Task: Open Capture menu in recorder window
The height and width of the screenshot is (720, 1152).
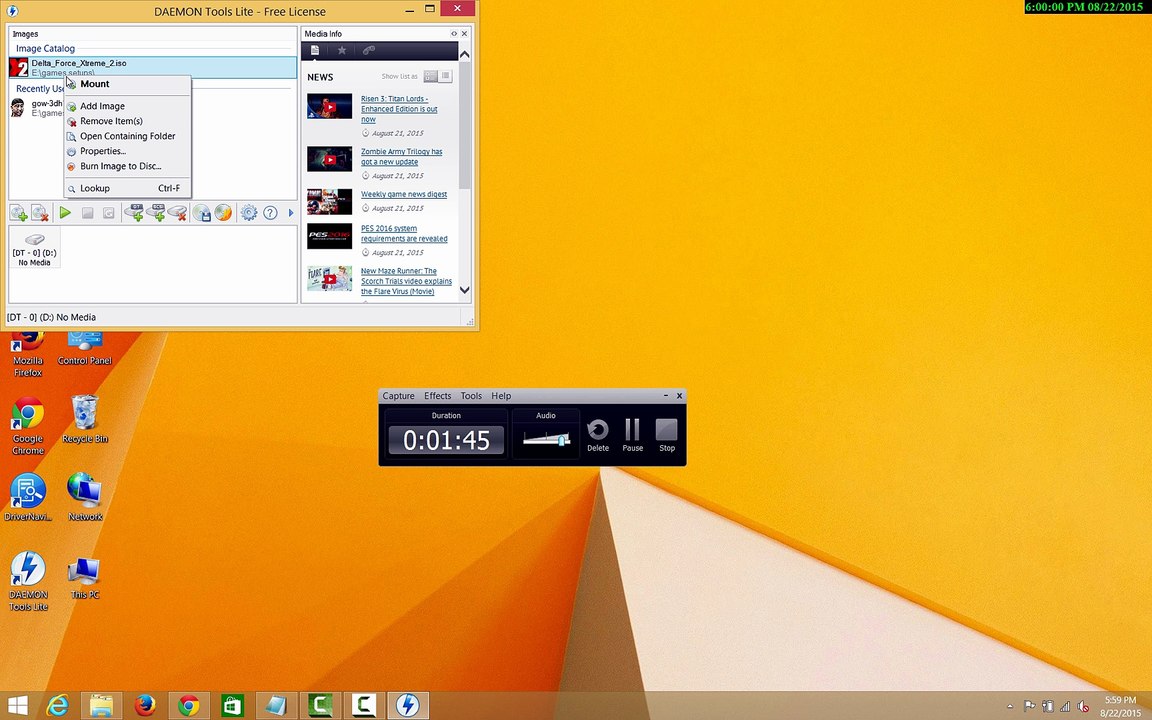Action: pos(398,396)
